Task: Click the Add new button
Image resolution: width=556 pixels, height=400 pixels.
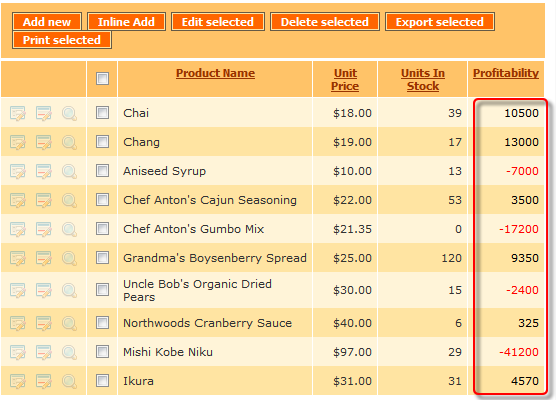Action: [47, 22]
